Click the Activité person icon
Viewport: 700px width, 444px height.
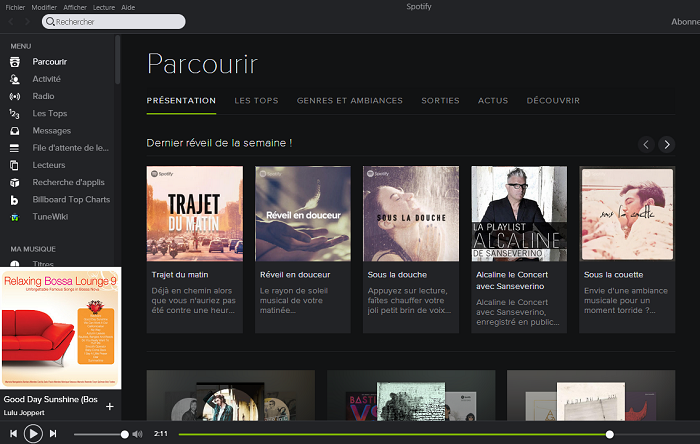click(x=15, y=79)
